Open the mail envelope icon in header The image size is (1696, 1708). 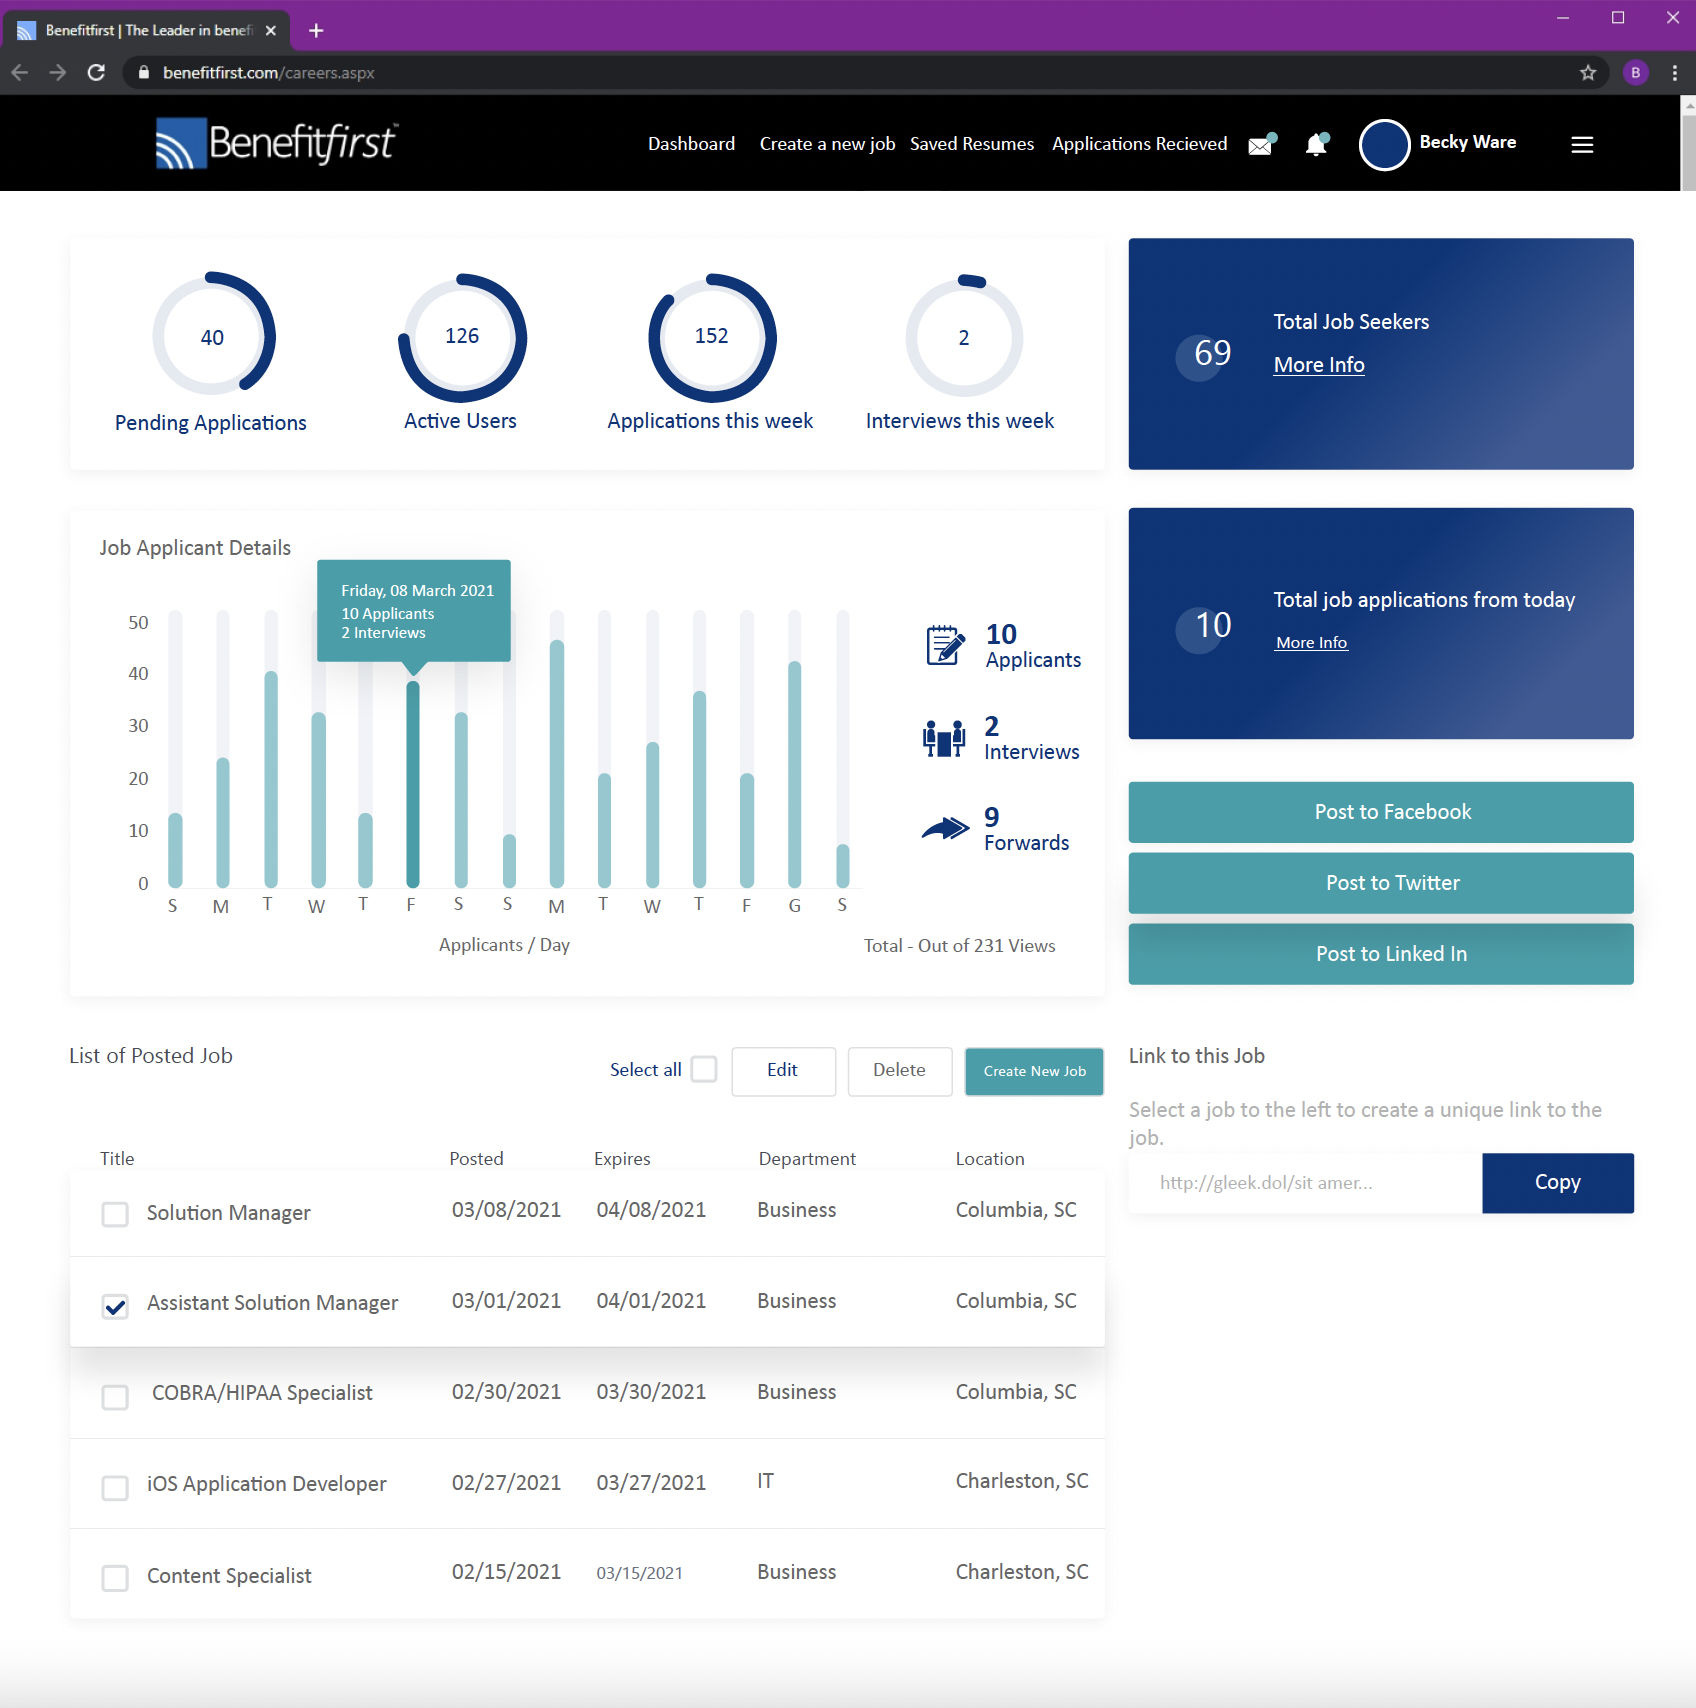click(x=1262, y=145)
